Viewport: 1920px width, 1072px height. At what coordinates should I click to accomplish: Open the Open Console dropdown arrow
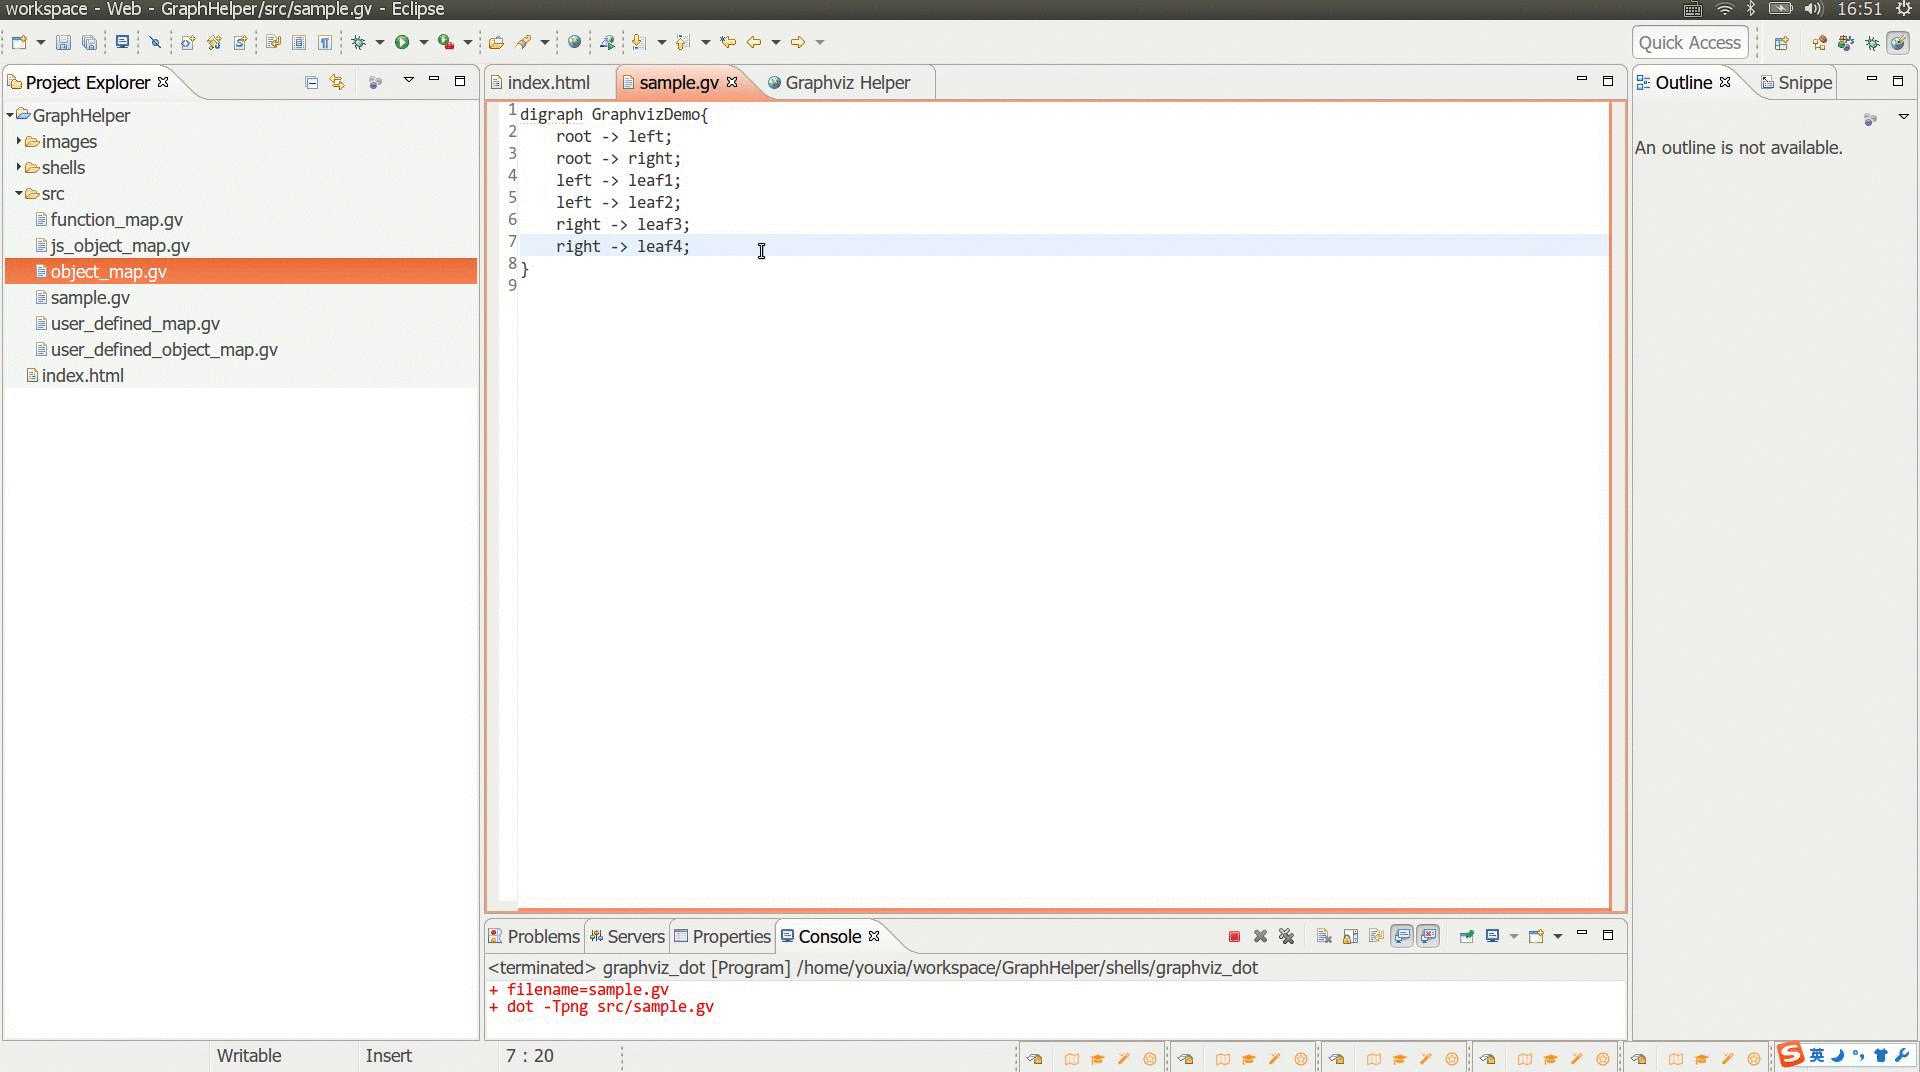[1557, 936]
